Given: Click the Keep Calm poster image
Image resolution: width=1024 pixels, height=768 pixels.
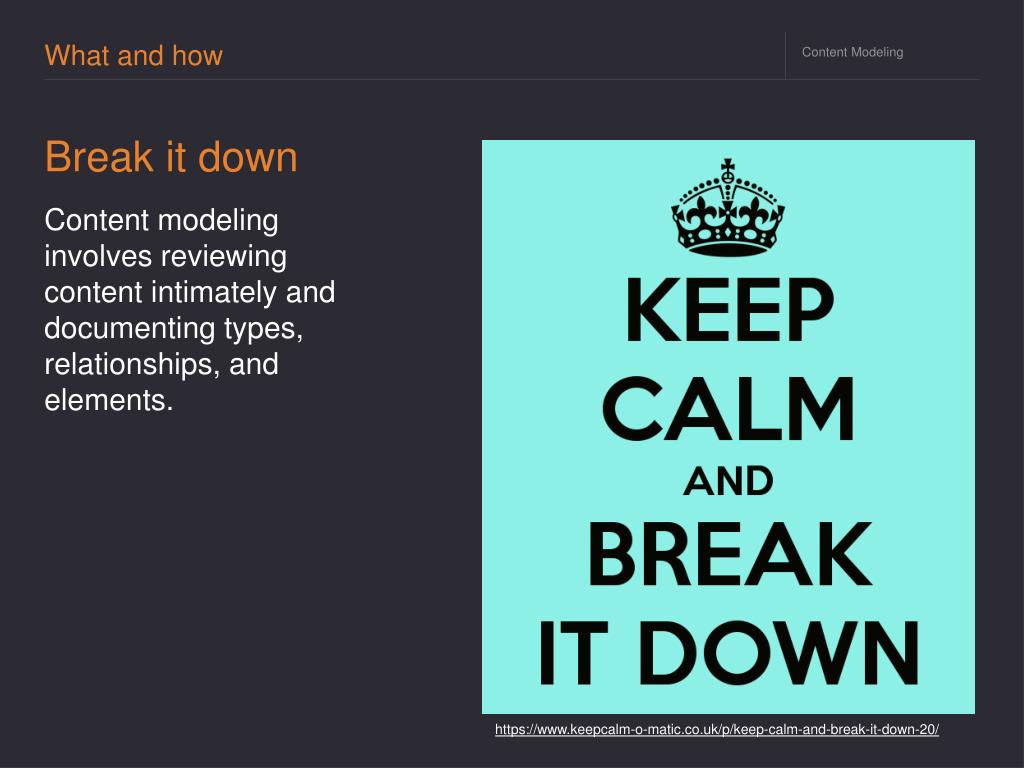Looking at the screenshot, I should coord(728,426).
